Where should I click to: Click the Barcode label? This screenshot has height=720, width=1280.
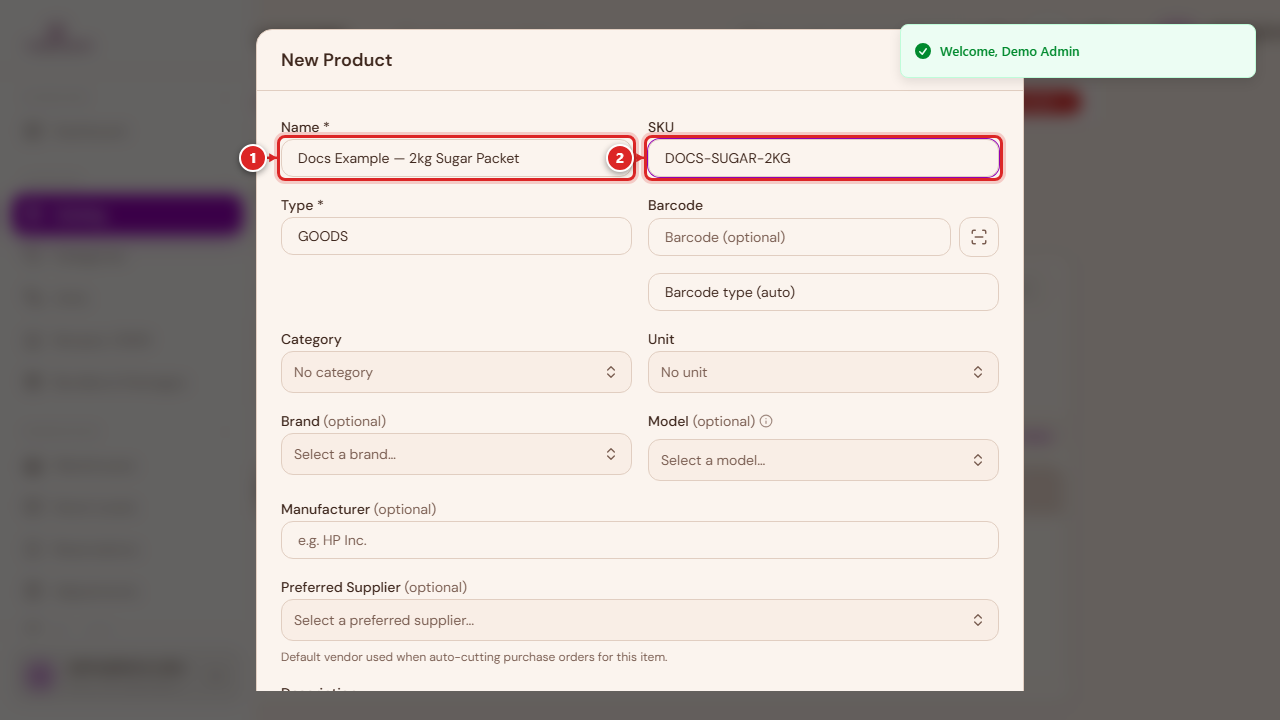(675, 205)
